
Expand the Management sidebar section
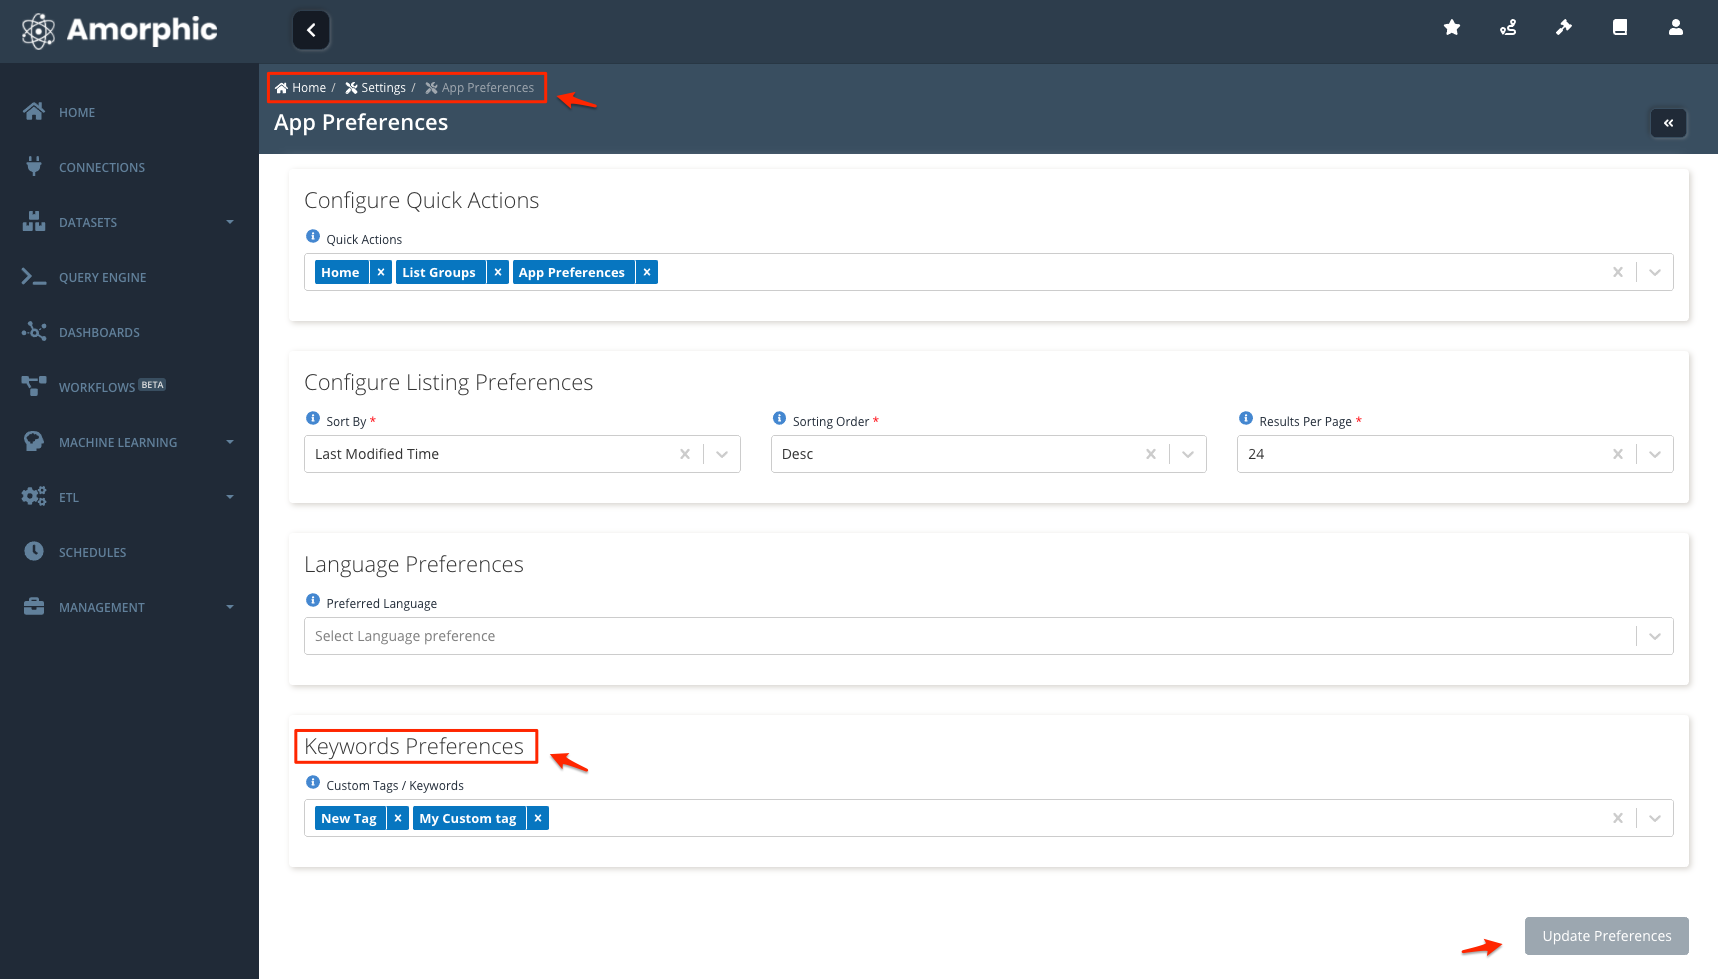point(231,607)
